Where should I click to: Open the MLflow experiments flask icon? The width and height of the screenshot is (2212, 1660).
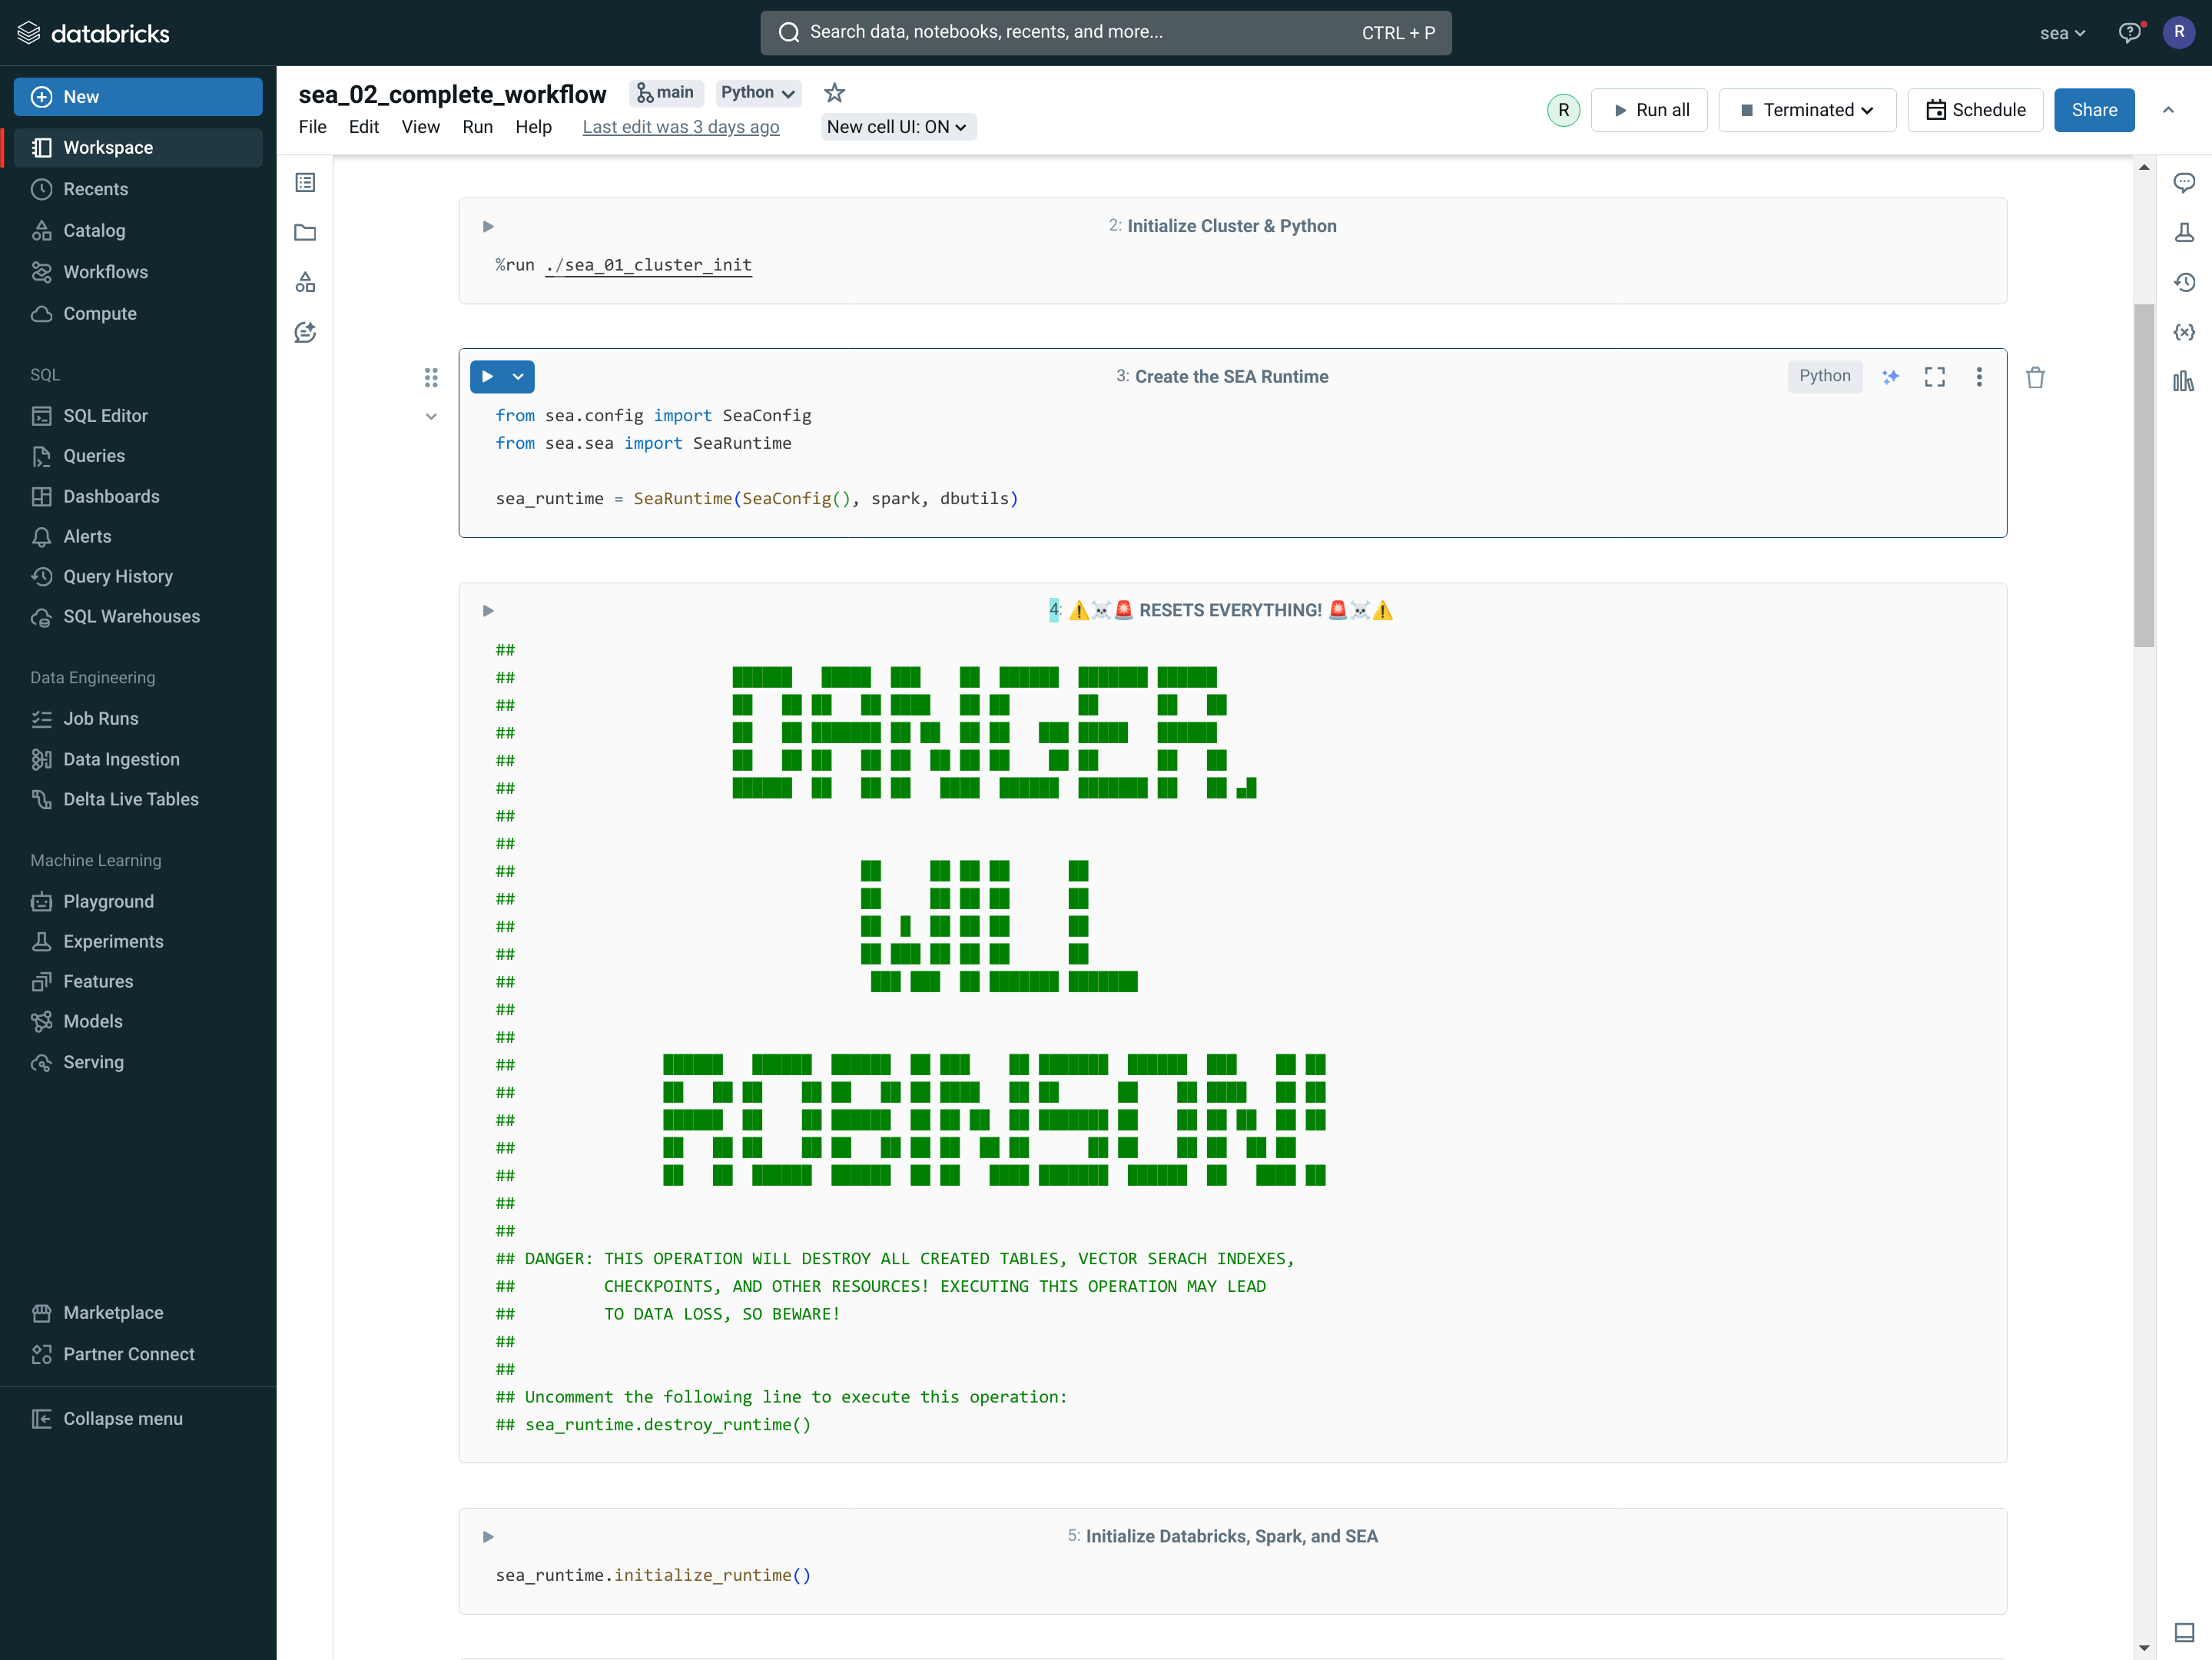[x=2184, y=233]
